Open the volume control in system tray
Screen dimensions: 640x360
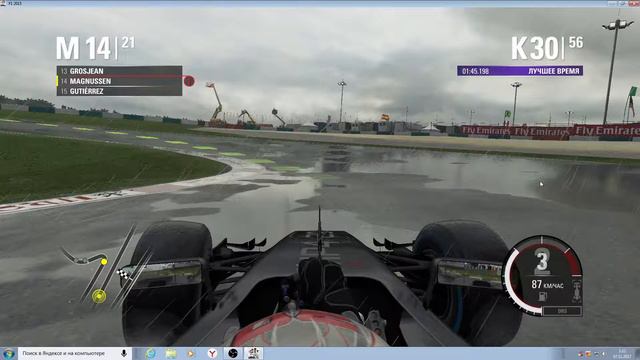[x=603, y=354]
